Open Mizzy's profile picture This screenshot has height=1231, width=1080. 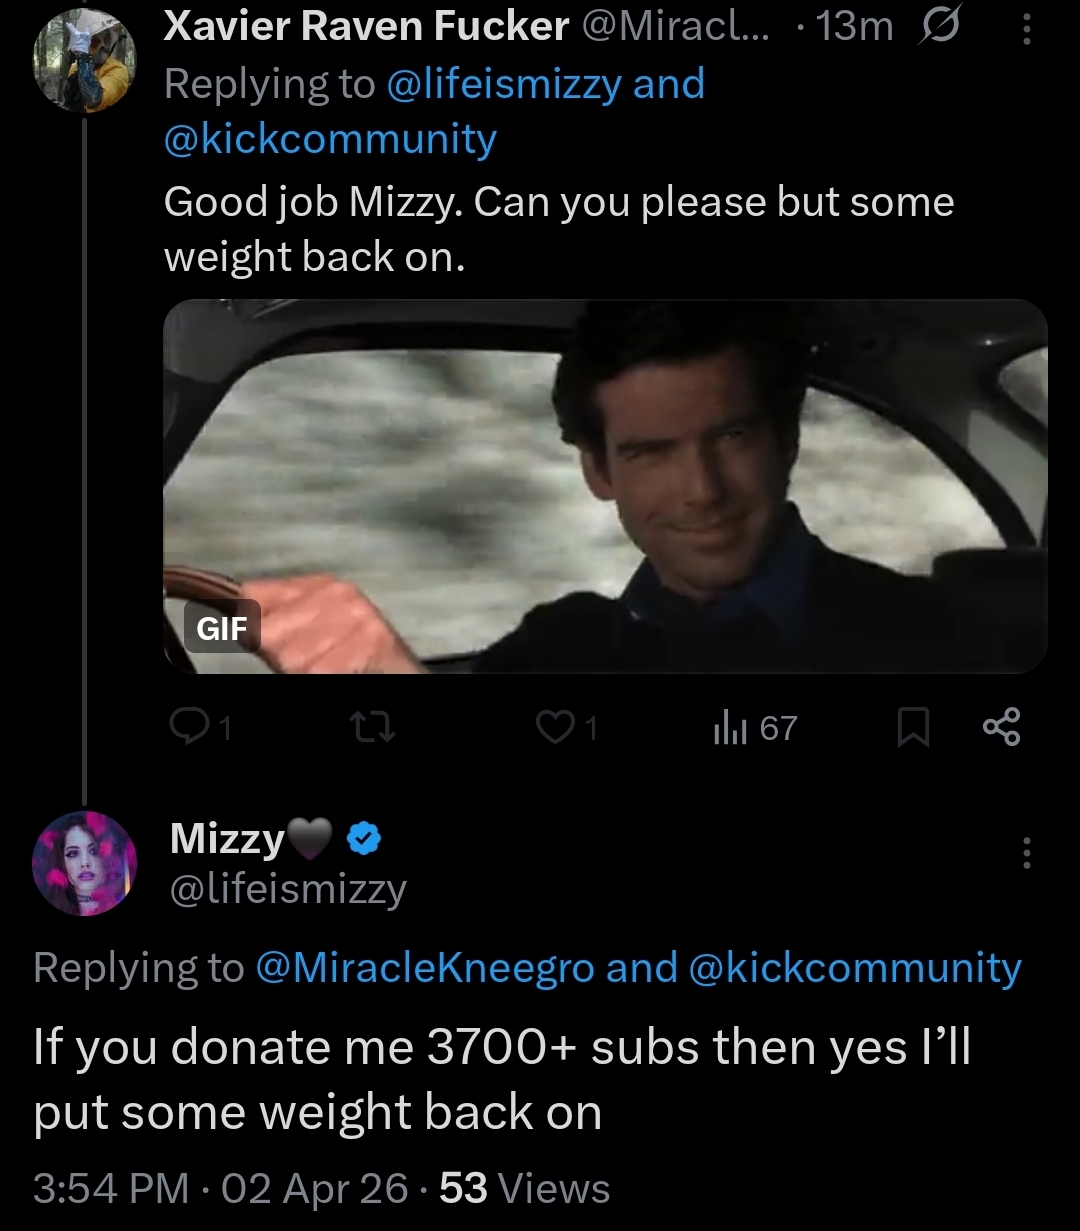click(84, 863)
